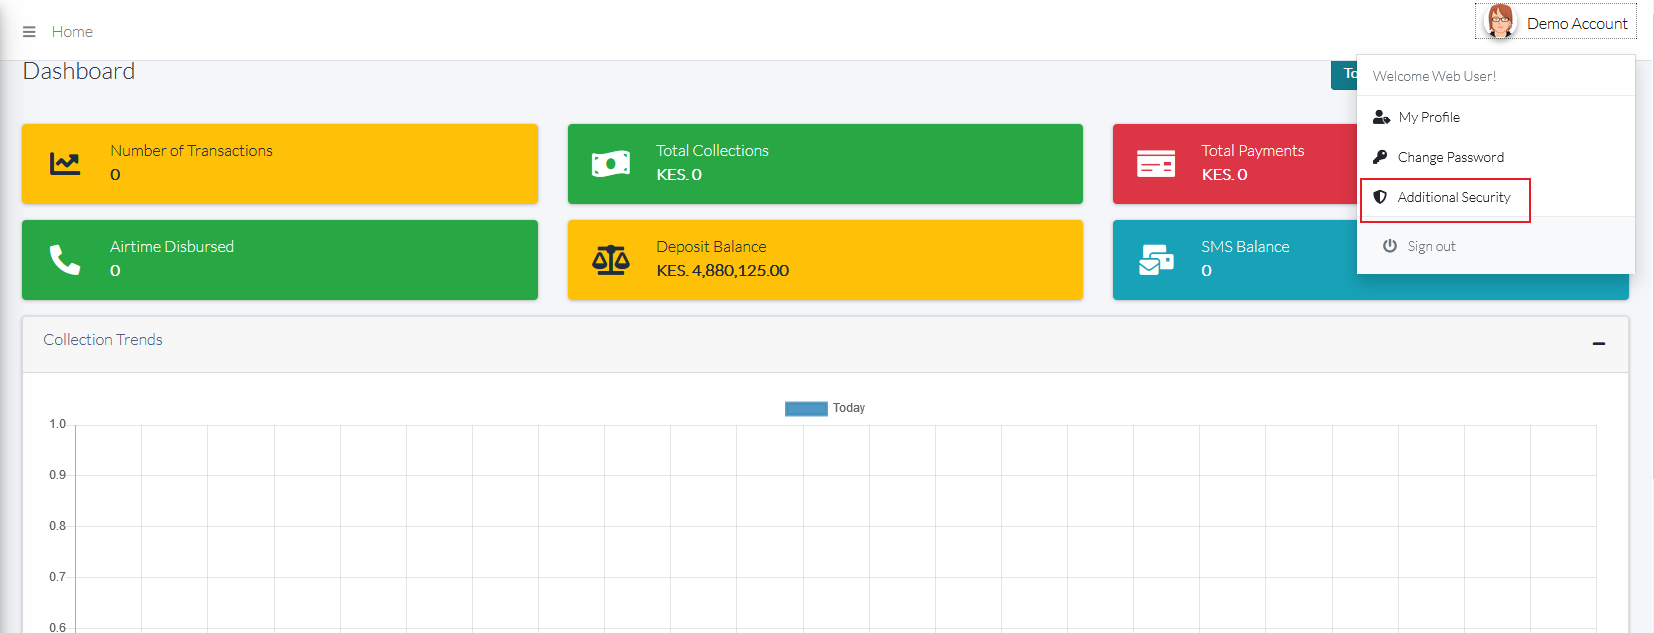The image size is (1654, 633).
Task: Sign out of the account
Action: click(x=1430, y=246)
